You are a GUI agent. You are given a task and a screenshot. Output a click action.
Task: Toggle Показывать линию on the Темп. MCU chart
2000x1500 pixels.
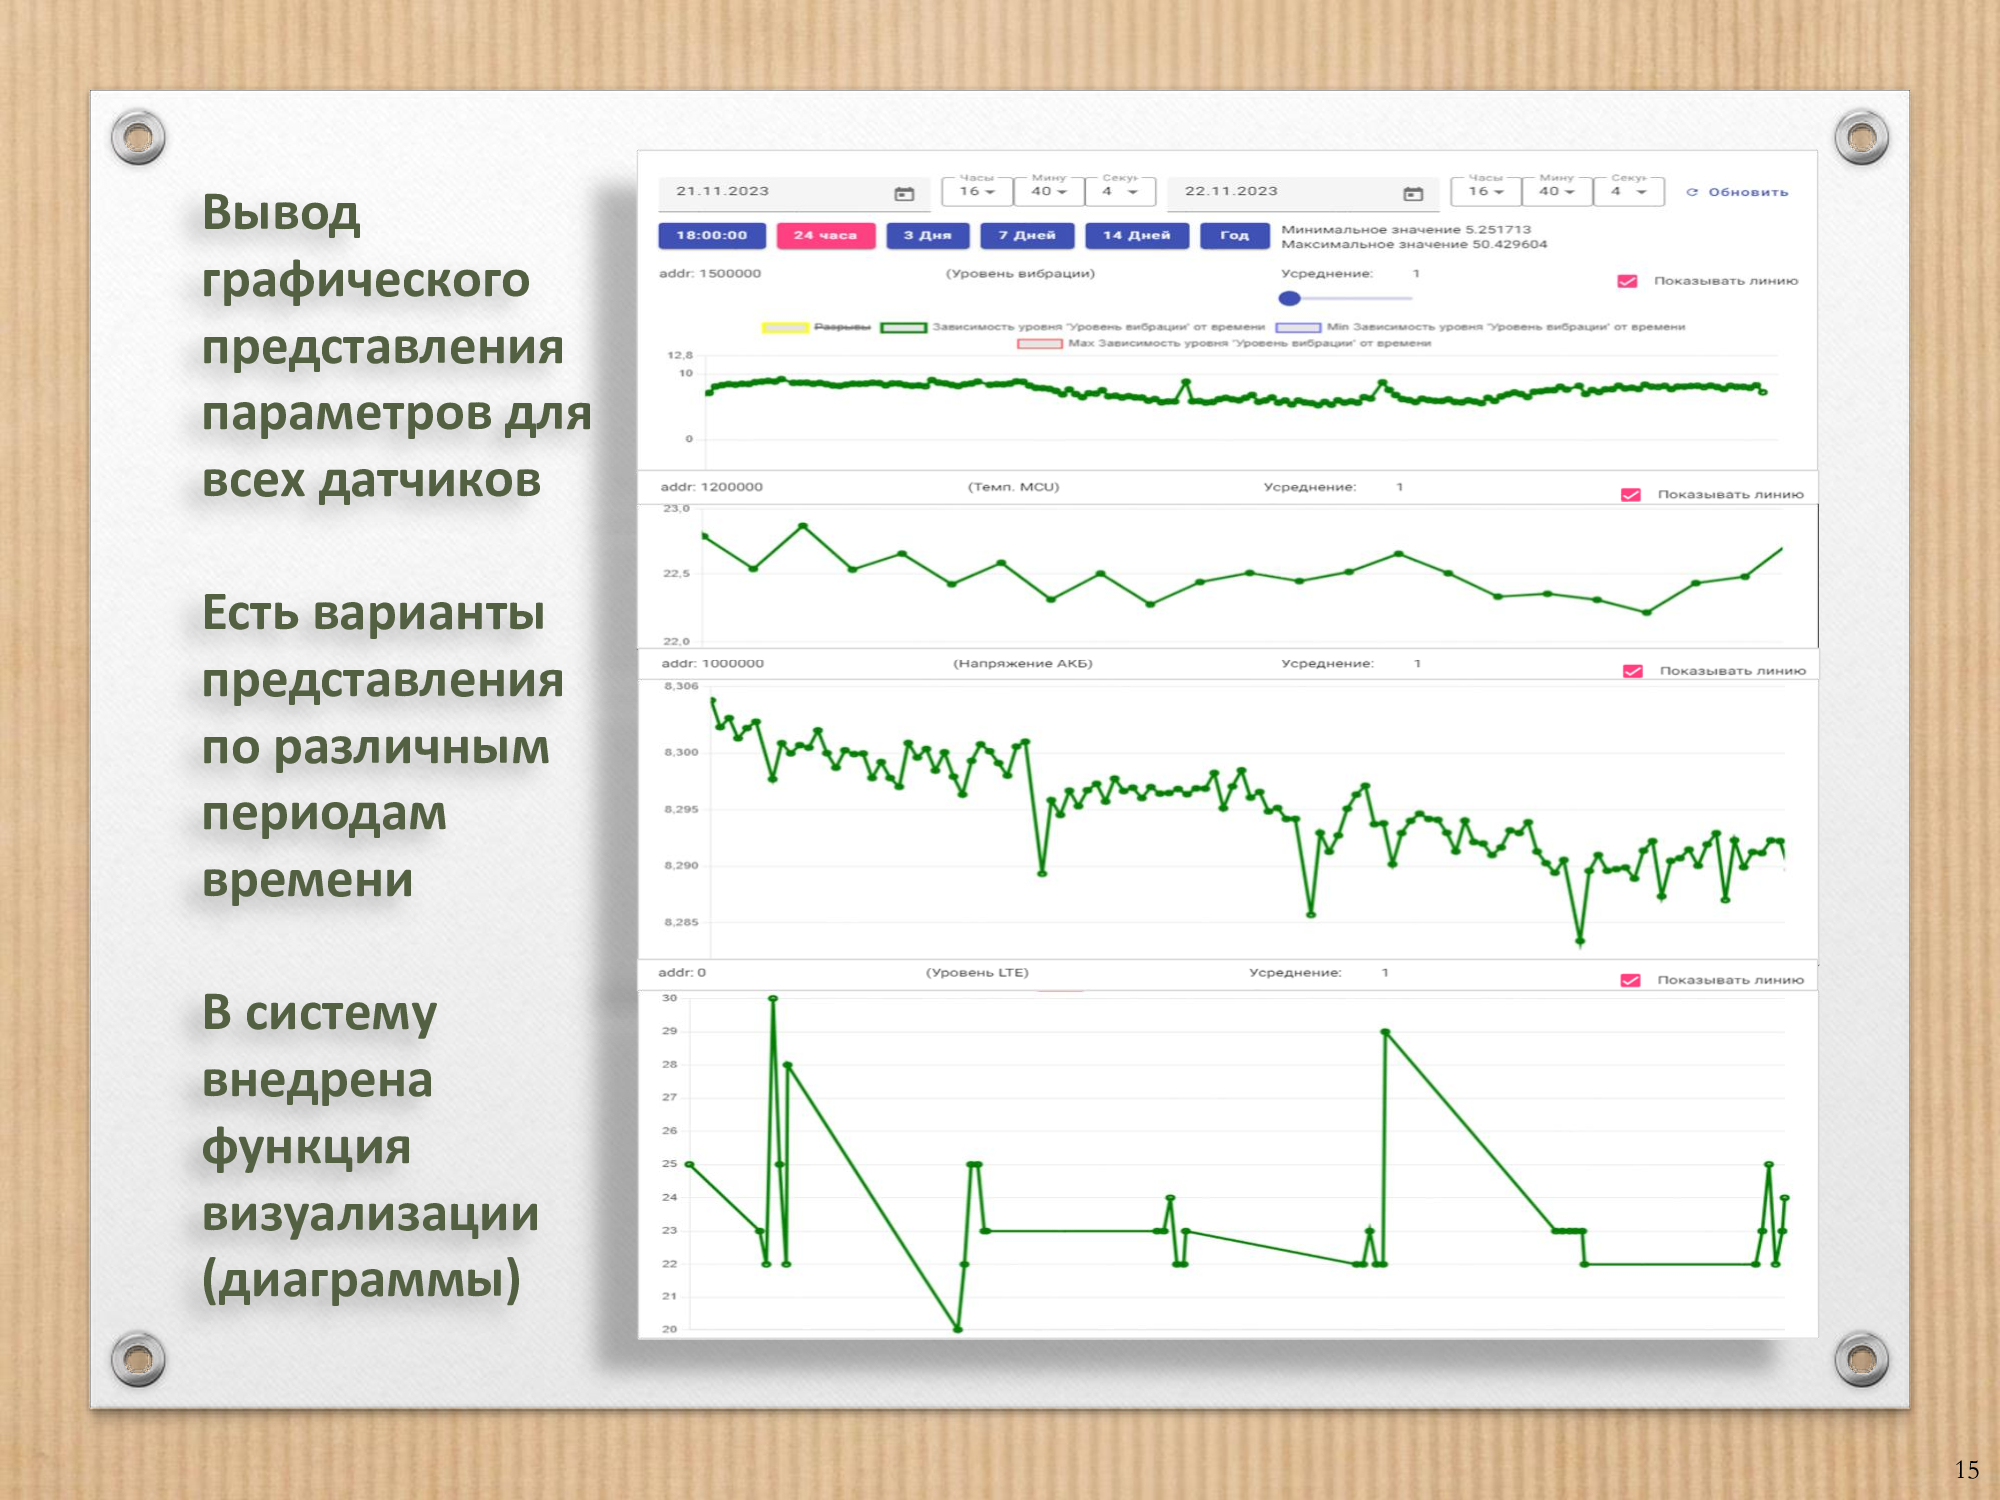coord(1631,496)
